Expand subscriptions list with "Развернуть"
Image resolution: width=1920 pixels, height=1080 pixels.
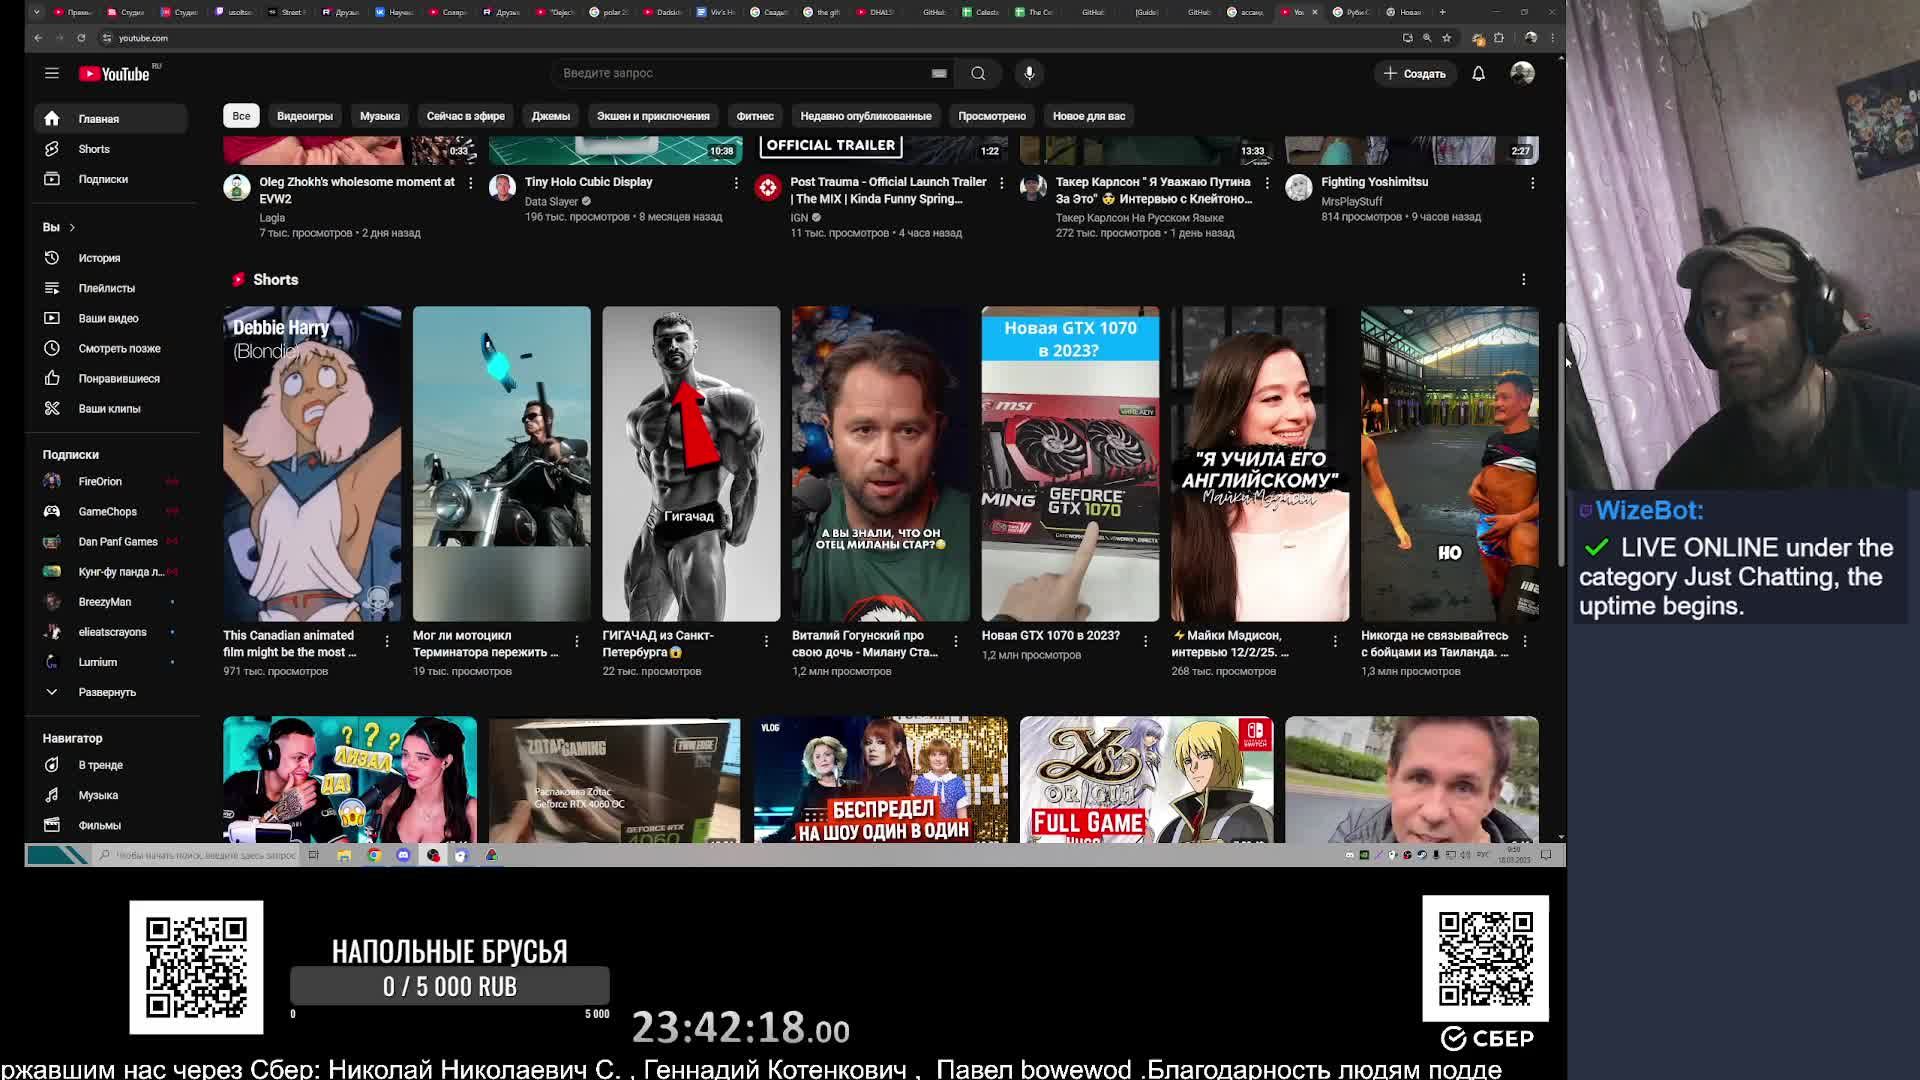(x=106, y=692)
